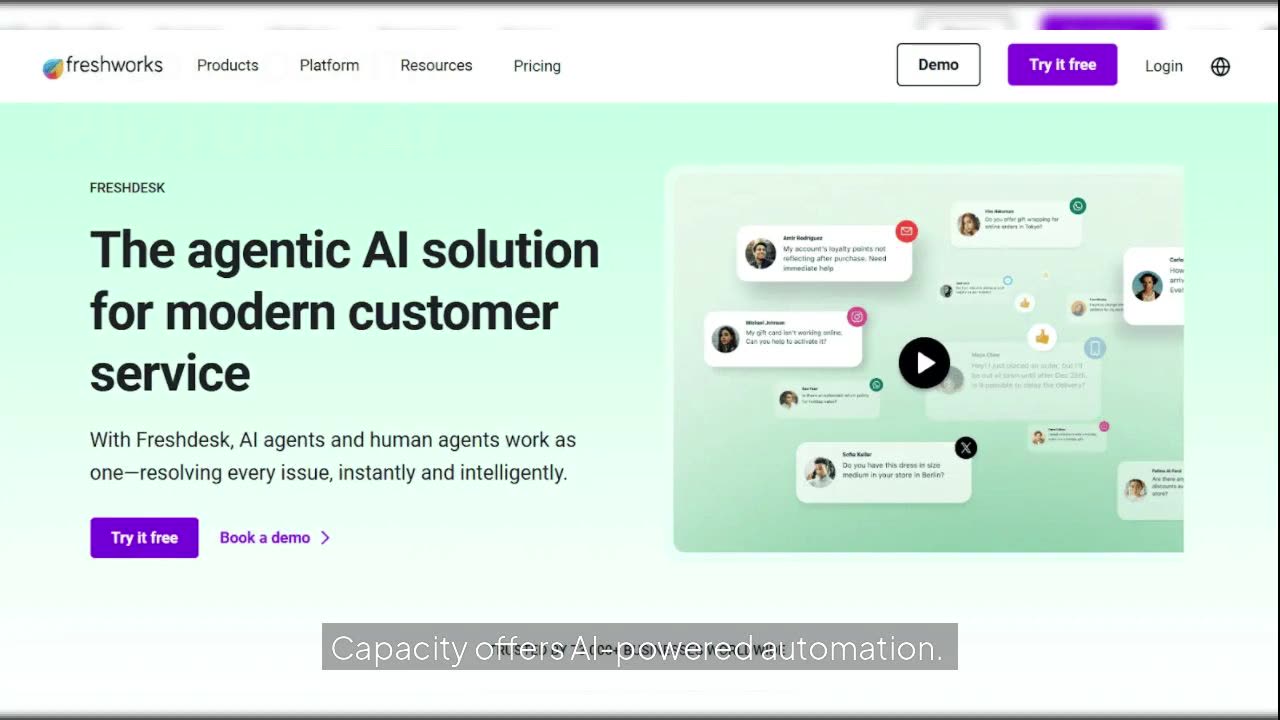Click the hero Try it free button
This screenshot has height=720, width=1280.
point(144,538)
